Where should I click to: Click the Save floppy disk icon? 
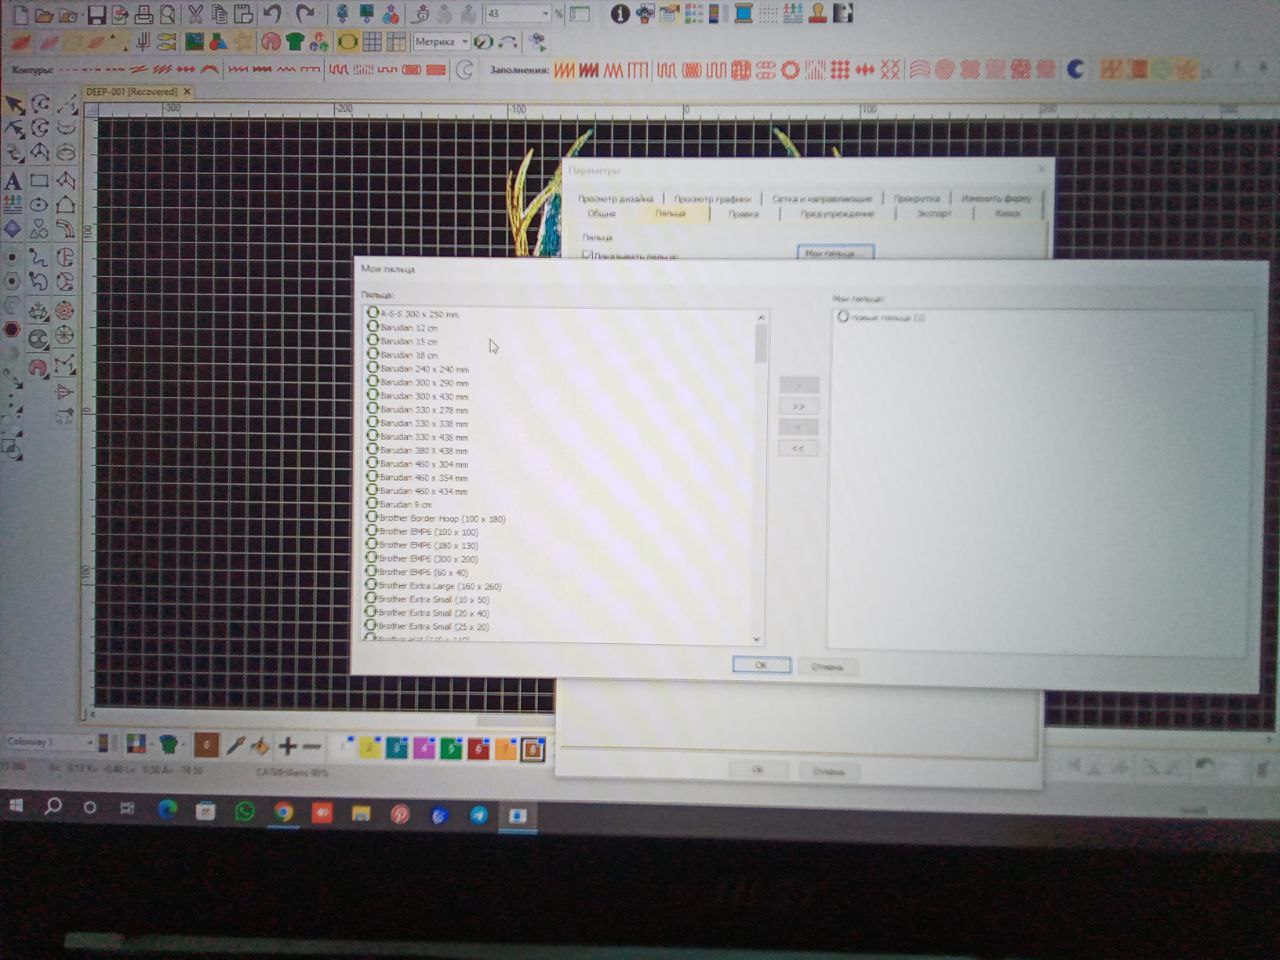(x=96, y=14)
